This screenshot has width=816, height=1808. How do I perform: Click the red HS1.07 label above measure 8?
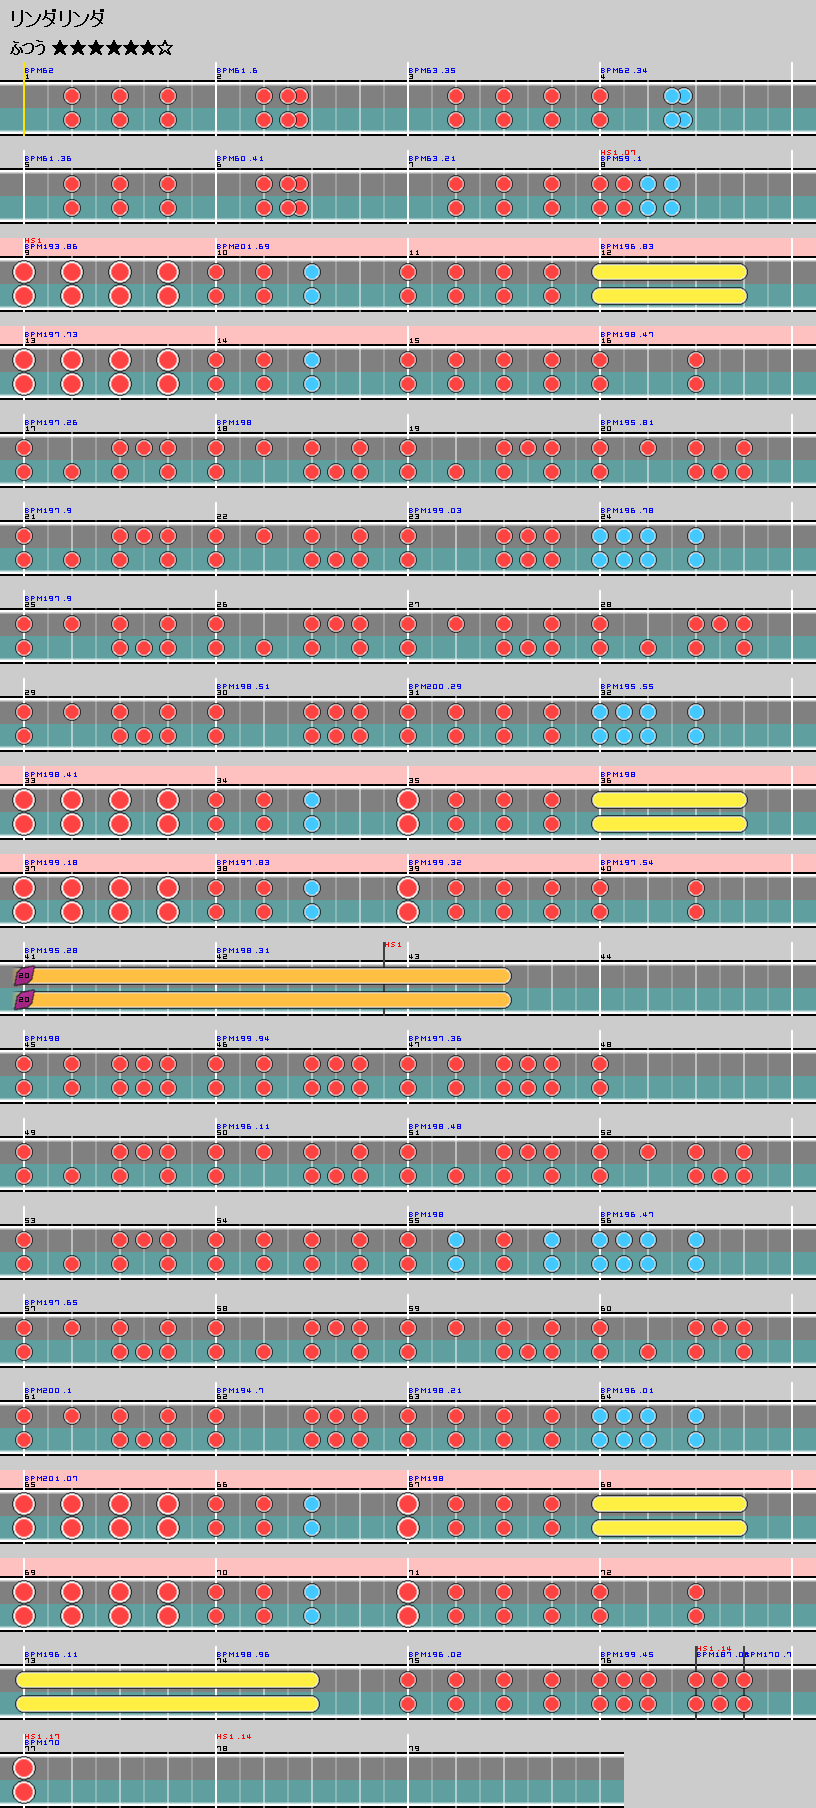click(618, 152)
